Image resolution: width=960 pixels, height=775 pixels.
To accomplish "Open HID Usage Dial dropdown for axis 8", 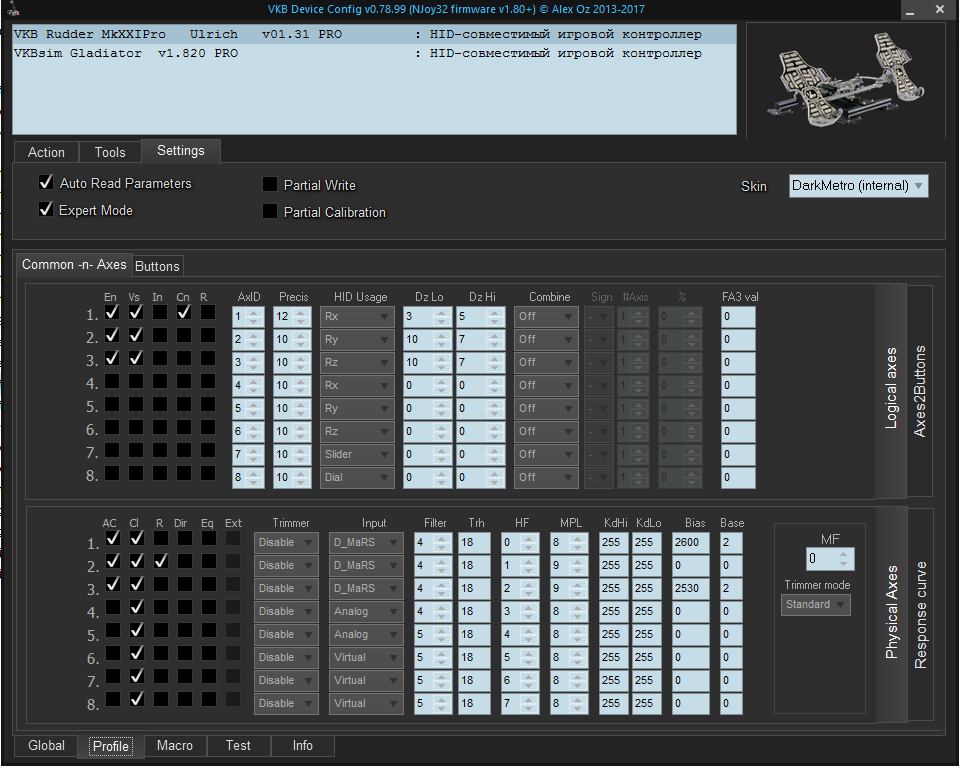I will pos(357,477).
